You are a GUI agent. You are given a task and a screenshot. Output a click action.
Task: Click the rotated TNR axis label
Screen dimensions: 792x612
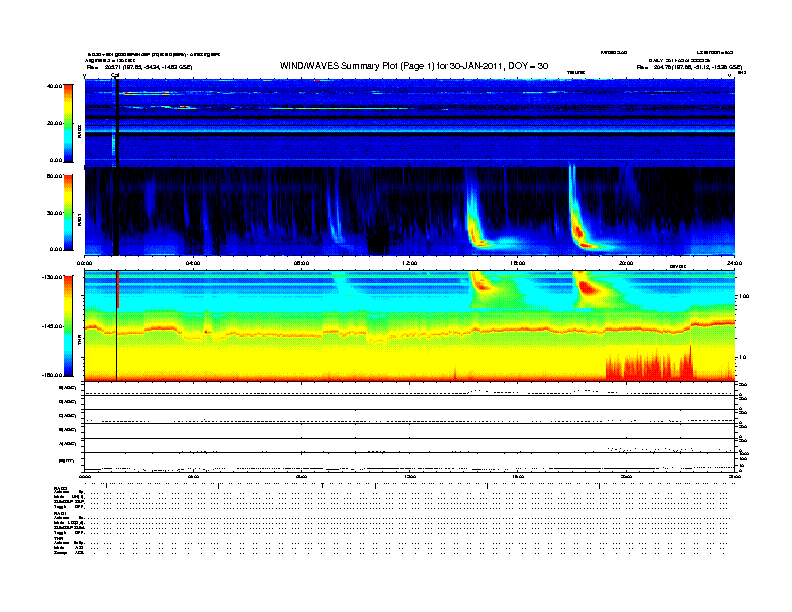(x=79, y=341)
